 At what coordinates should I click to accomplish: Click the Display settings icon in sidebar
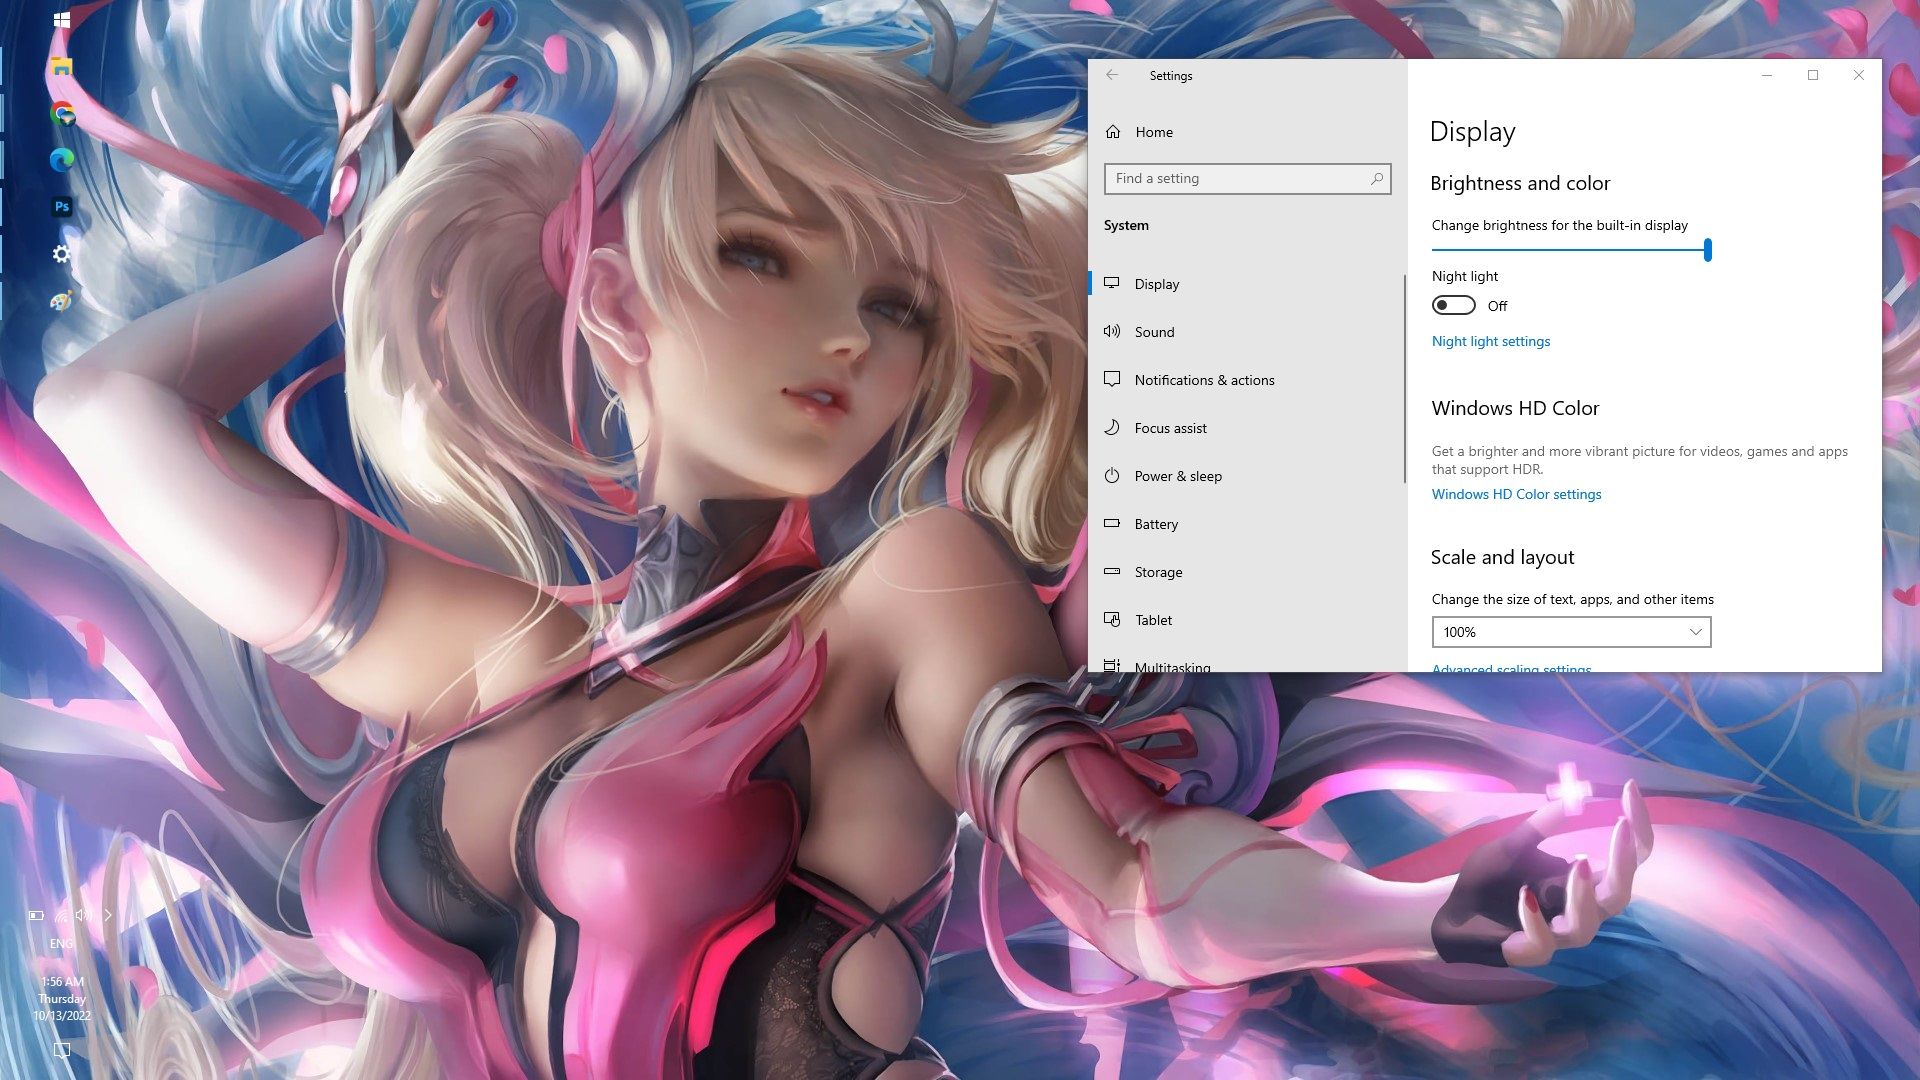pos(1112,282)
